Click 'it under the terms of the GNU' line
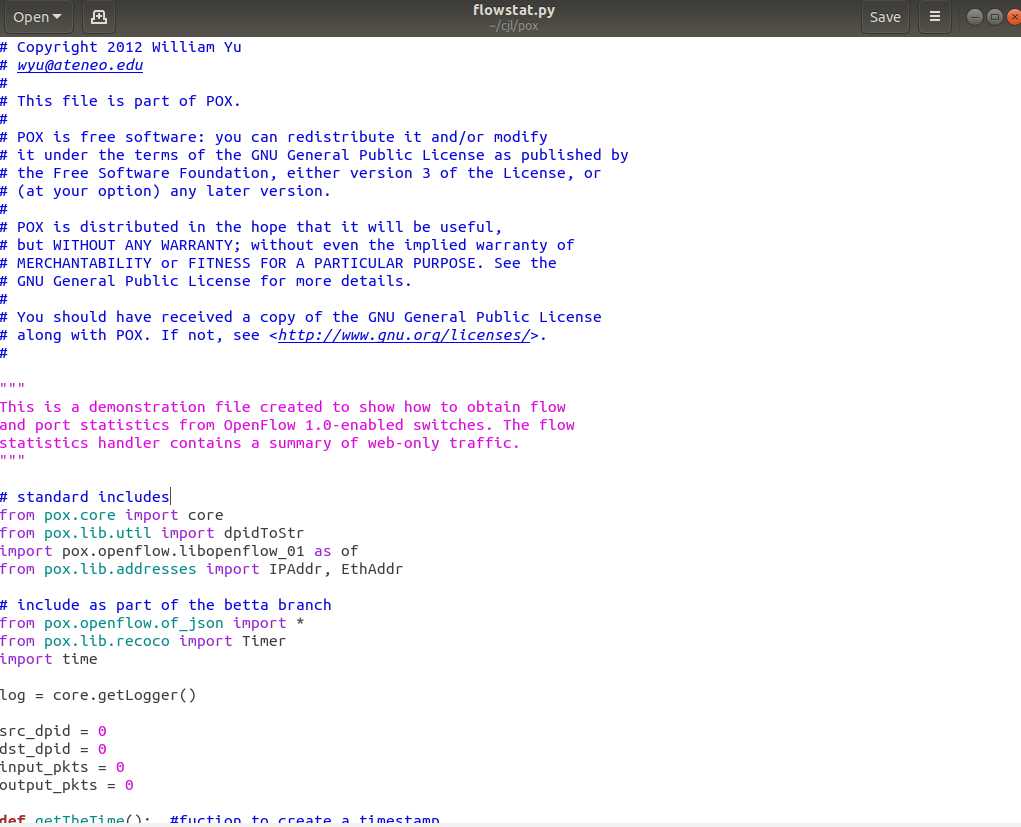 coord(315,155)
